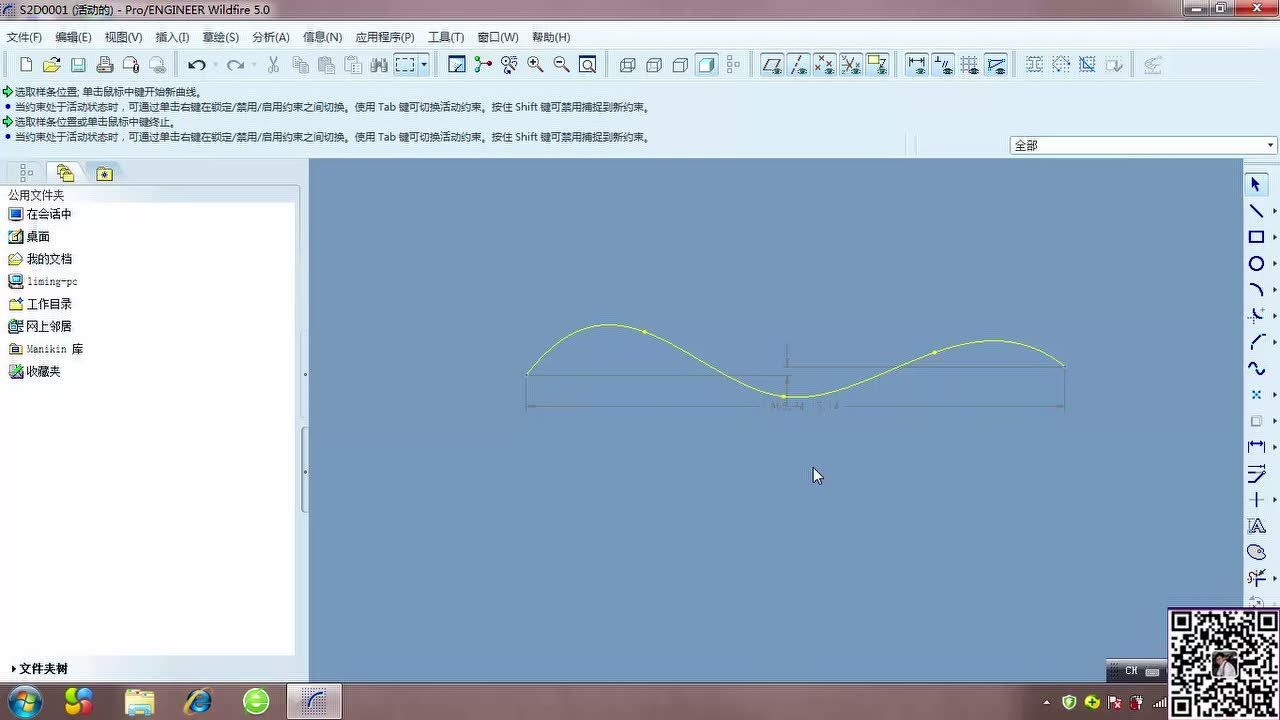Click the Save disk icon
The height and width of the screenshot is (720, 1280).
78,65
